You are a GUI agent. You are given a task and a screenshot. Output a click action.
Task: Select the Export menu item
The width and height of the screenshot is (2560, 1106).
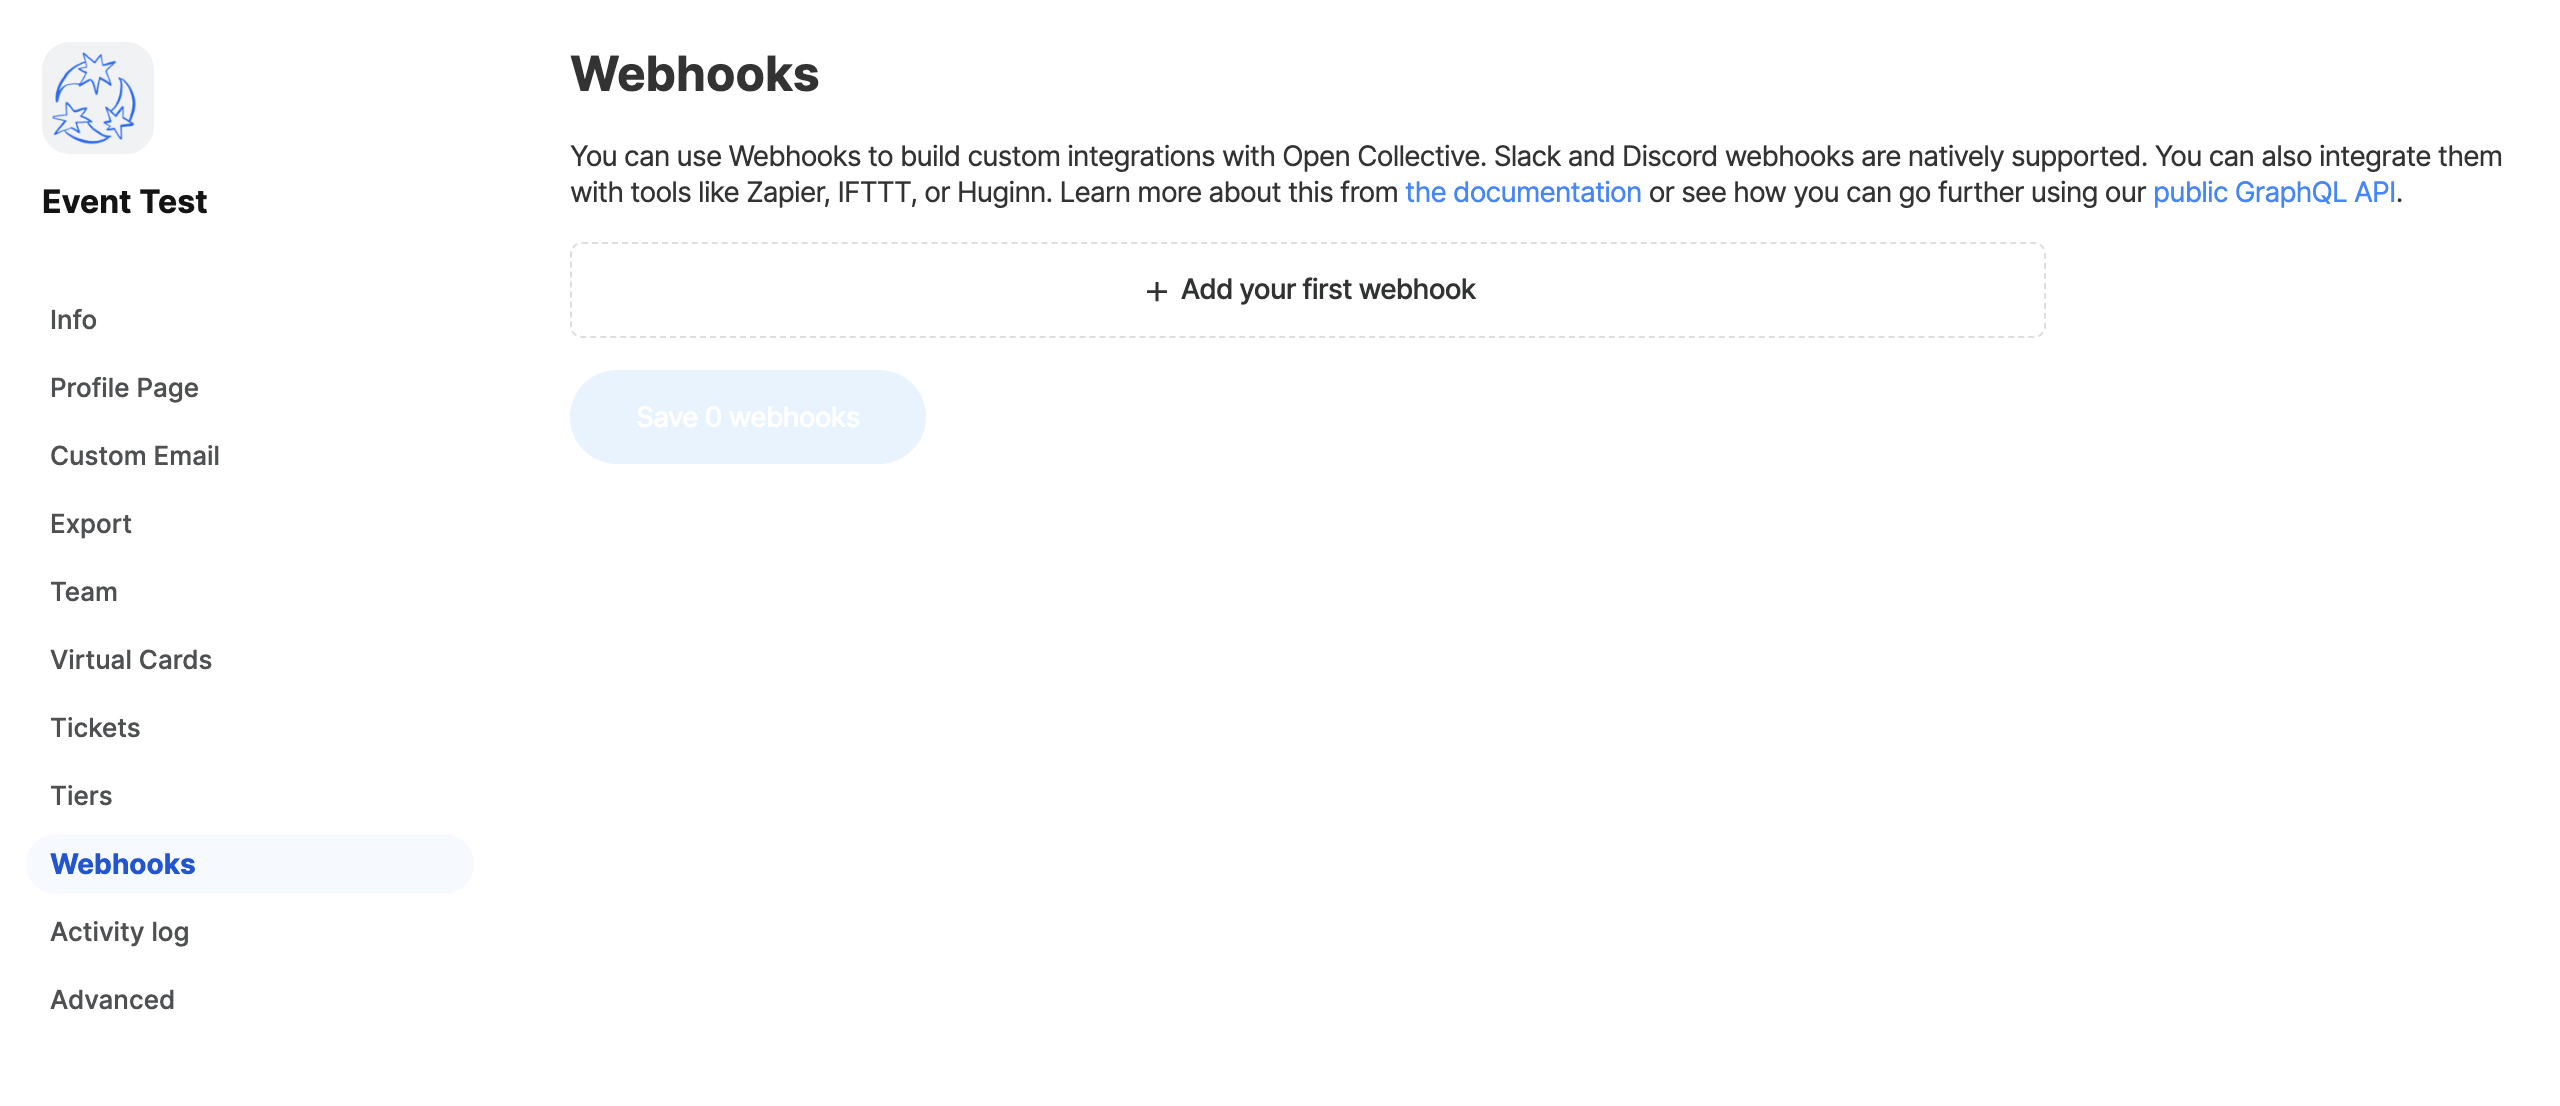[90, 524]
